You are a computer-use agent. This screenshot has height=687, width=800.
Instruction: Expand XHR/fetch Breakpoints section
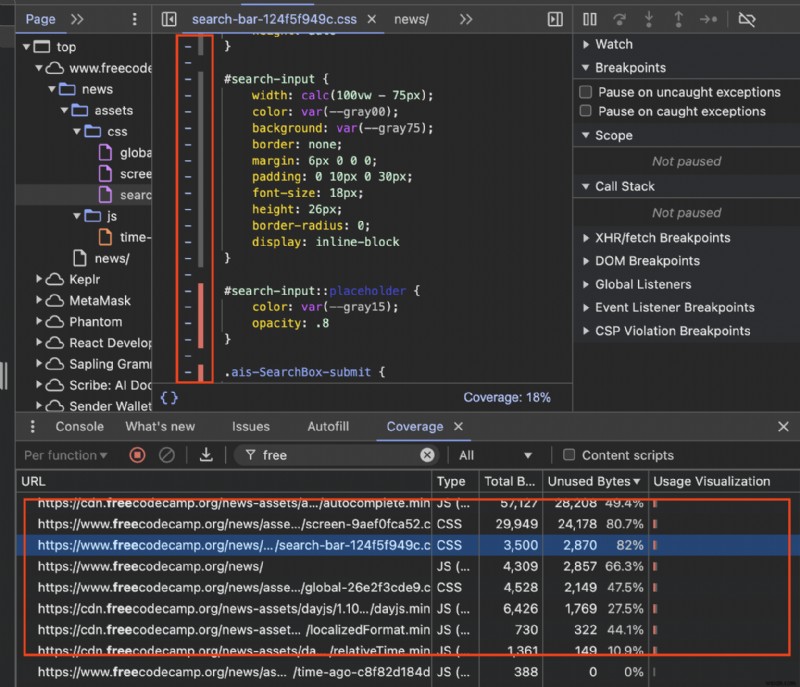(x=586, y=238)
